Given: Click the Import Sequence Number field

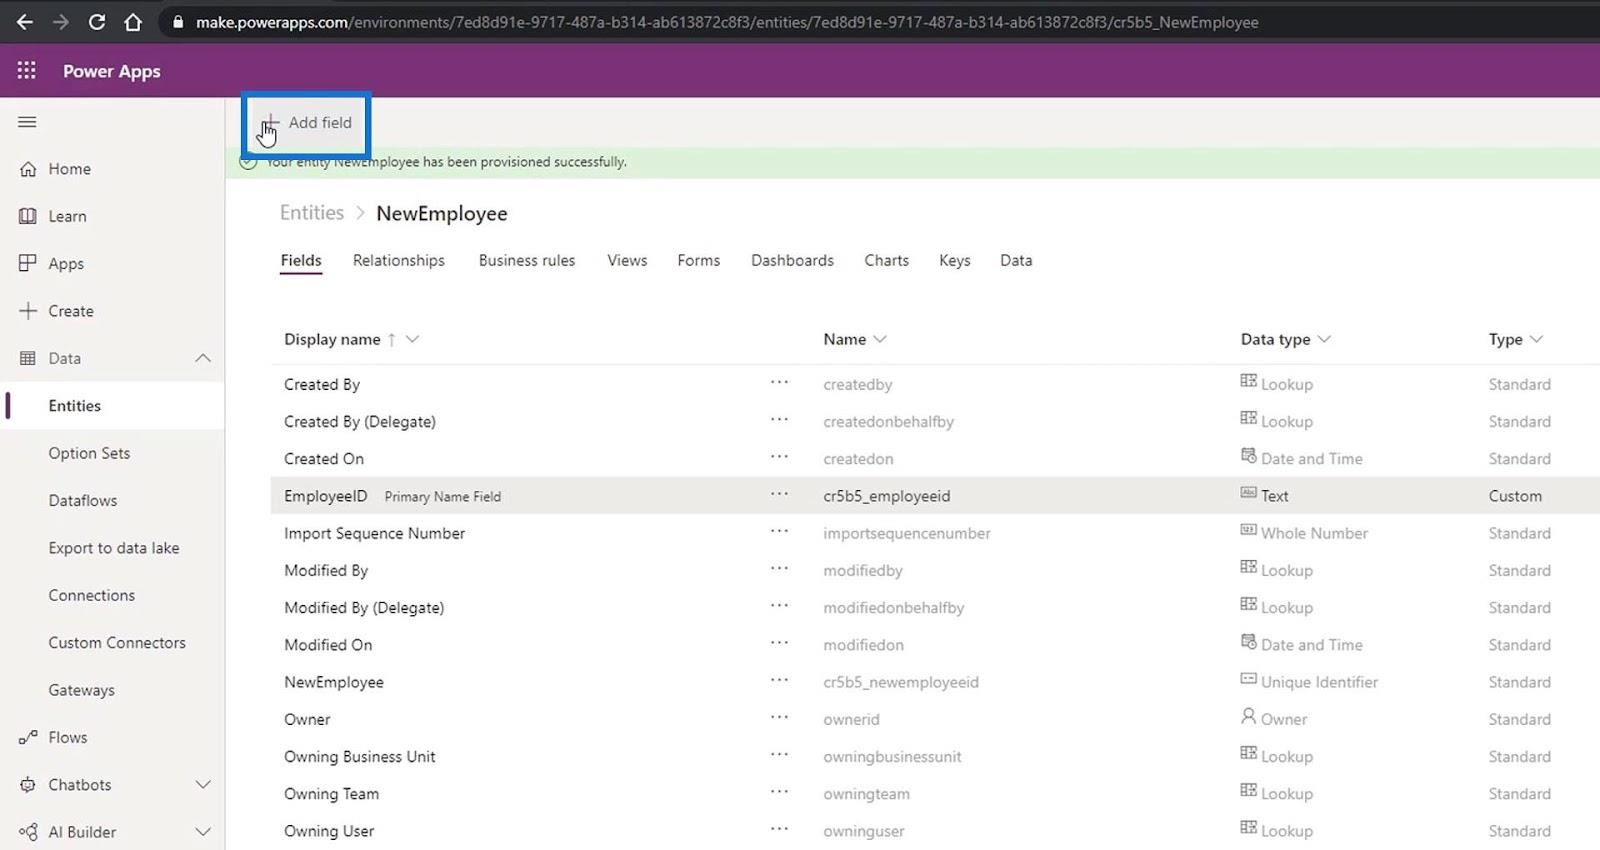Looking at the screenshot, I should pos(374,533).
